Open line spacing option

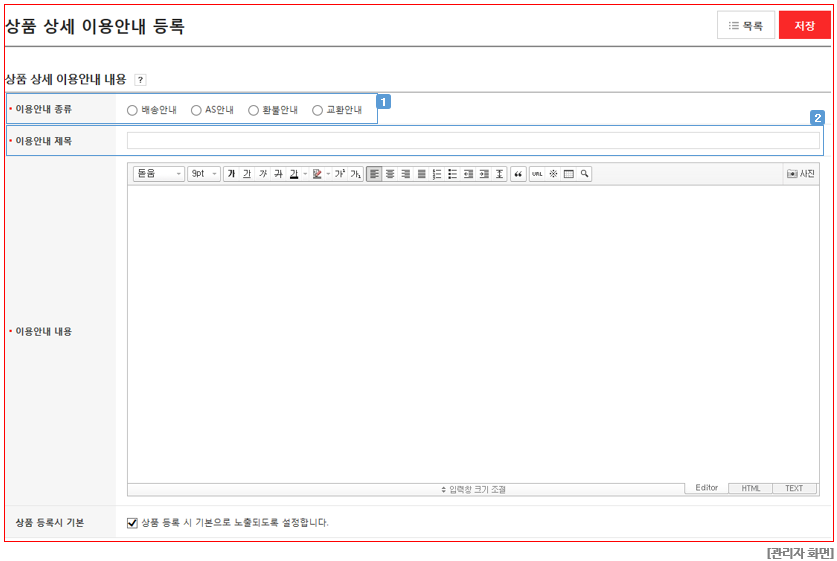pyautogui.click(x=499, y=174)
